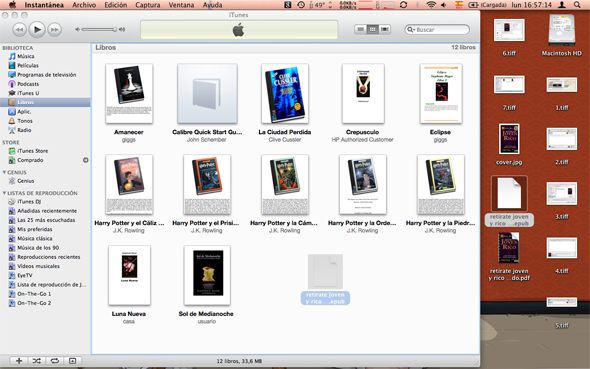Screen dimensions: 590x369
Task: Select the Calibre Quick Start Guide book
Action: [207, 93]
